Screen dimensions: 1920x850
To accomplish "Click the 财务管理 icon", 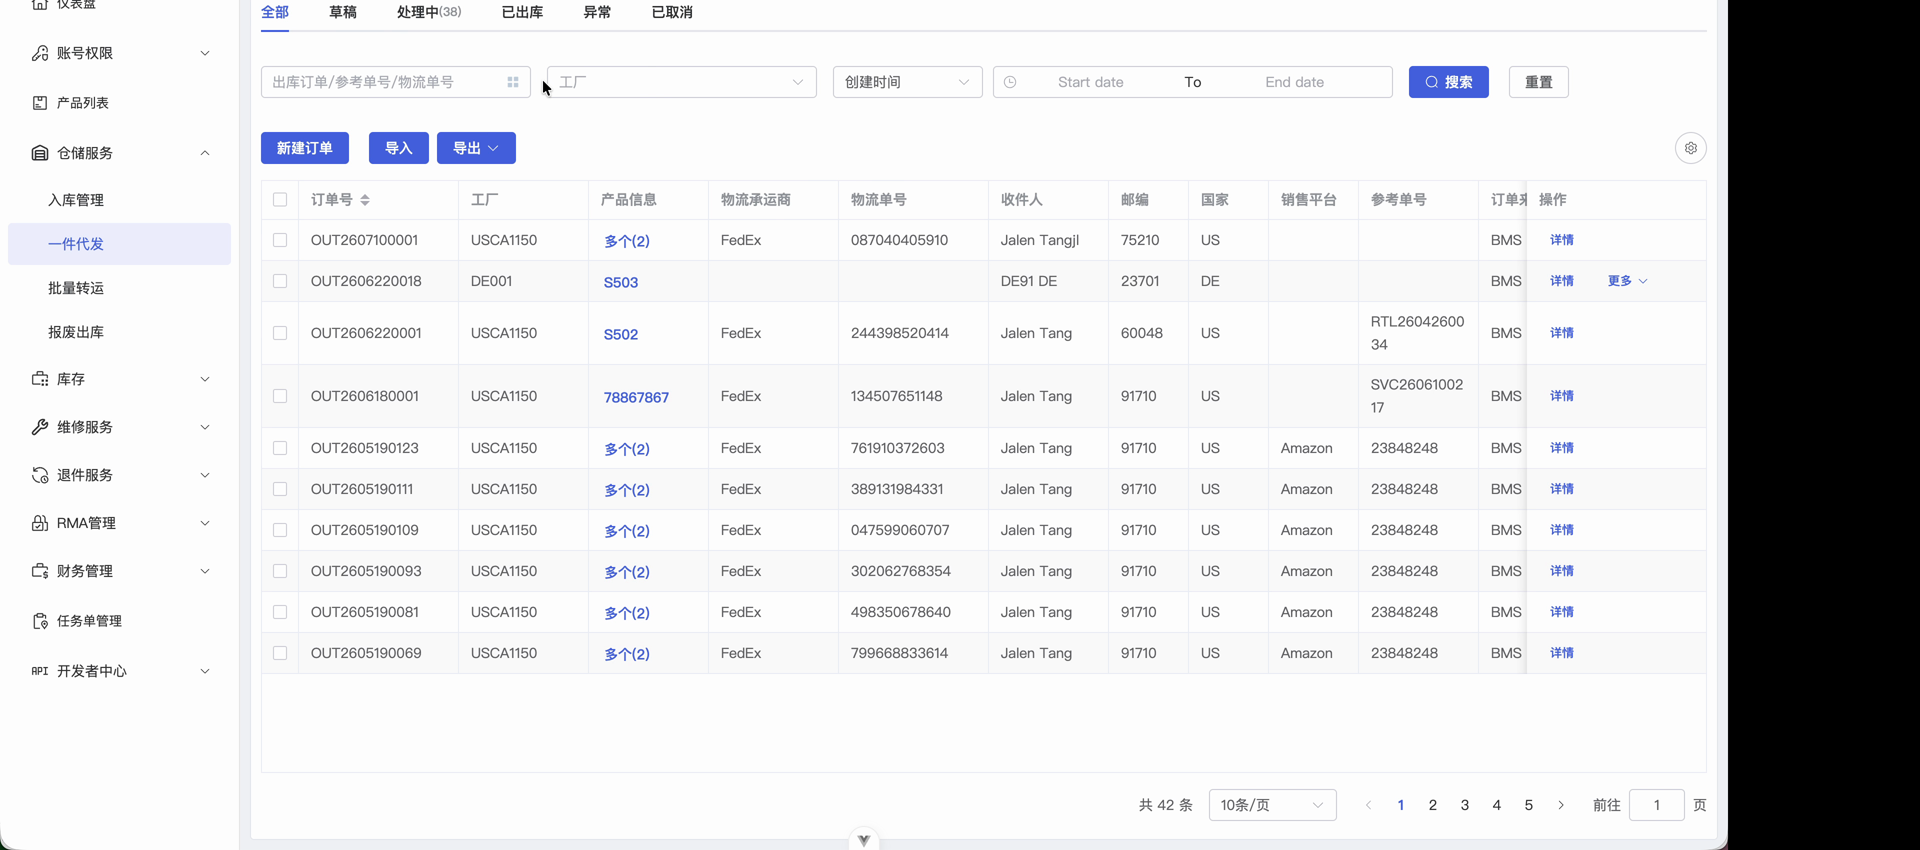I will tap(40, 571).
